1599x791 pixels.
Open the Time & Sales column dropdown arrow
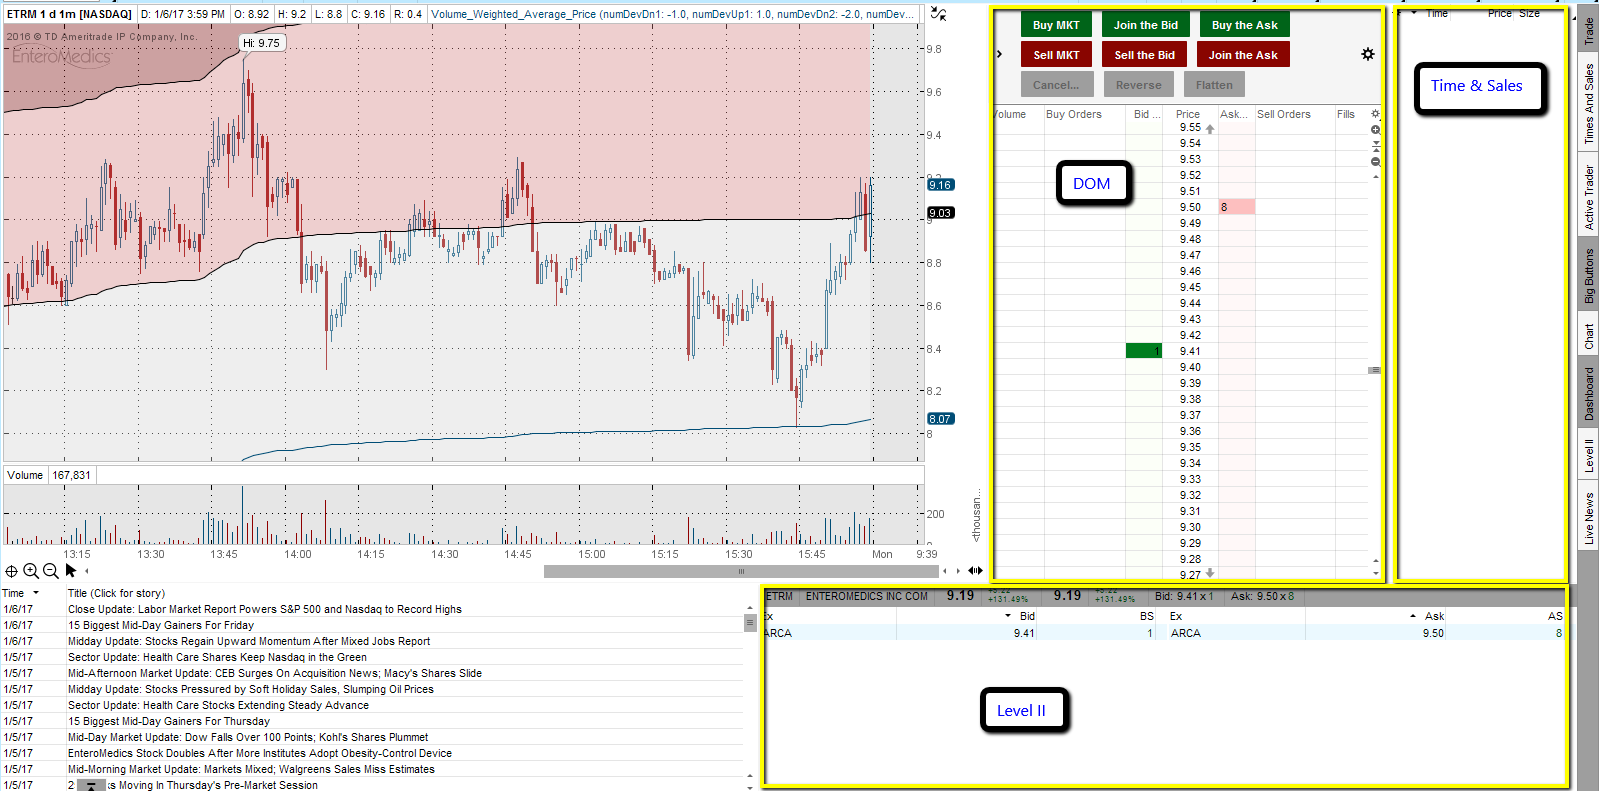pyautogui.click(x=1414, y=13)
